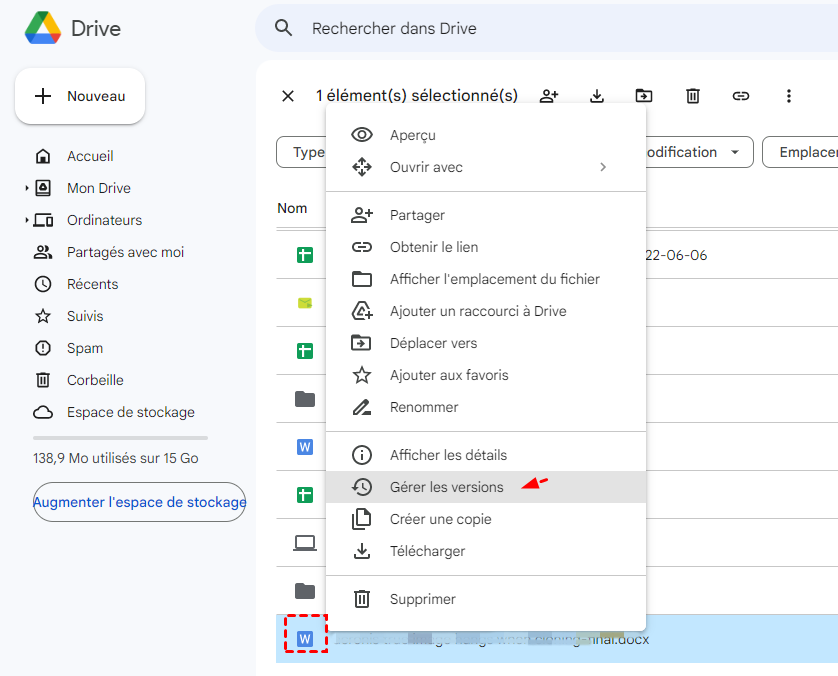Open Ordinateurs in the sidebar
The height and width of the screenshot is (676, 838).
click(104, 220)
